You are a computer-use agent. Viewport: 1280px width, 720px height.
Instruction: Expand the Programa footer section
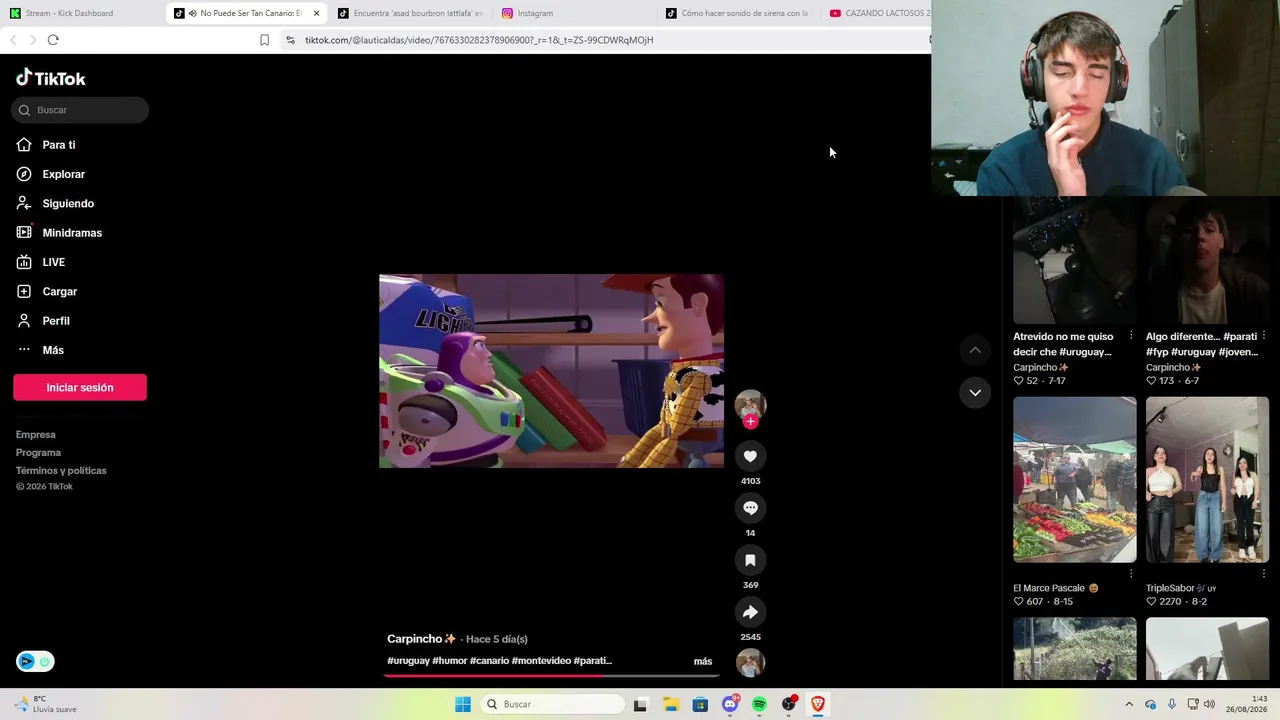pyautogui.click(x=38, y=453)
